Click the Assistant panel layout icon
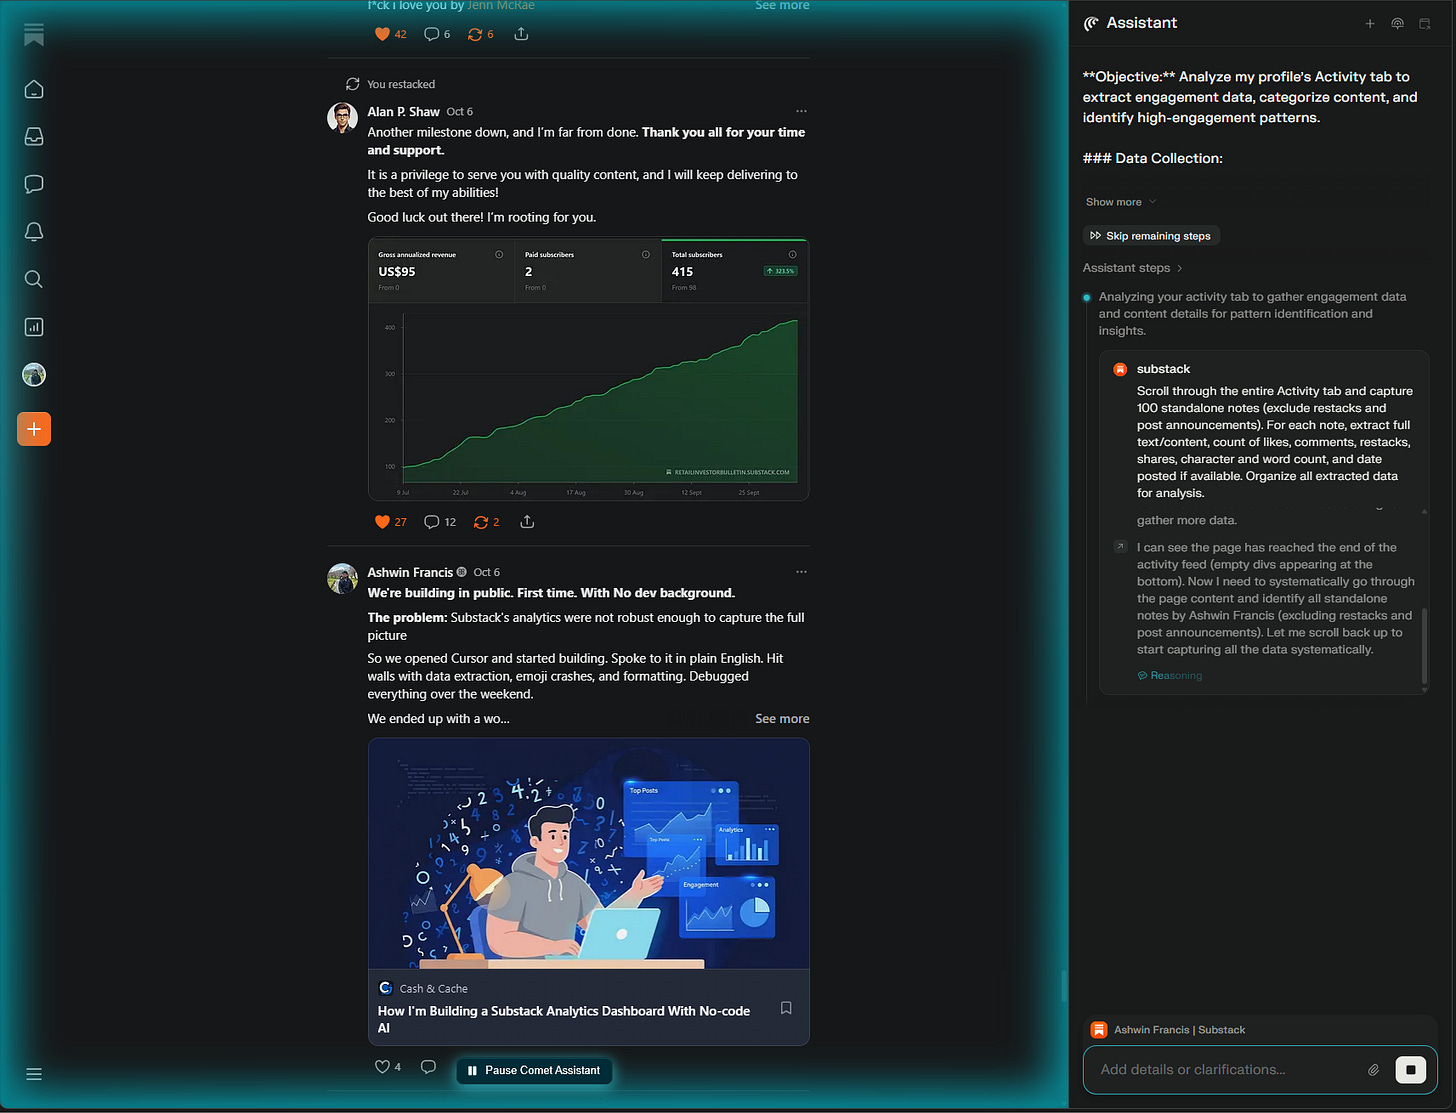This screenshot has width=1456, height=1113. point(1425,23)
